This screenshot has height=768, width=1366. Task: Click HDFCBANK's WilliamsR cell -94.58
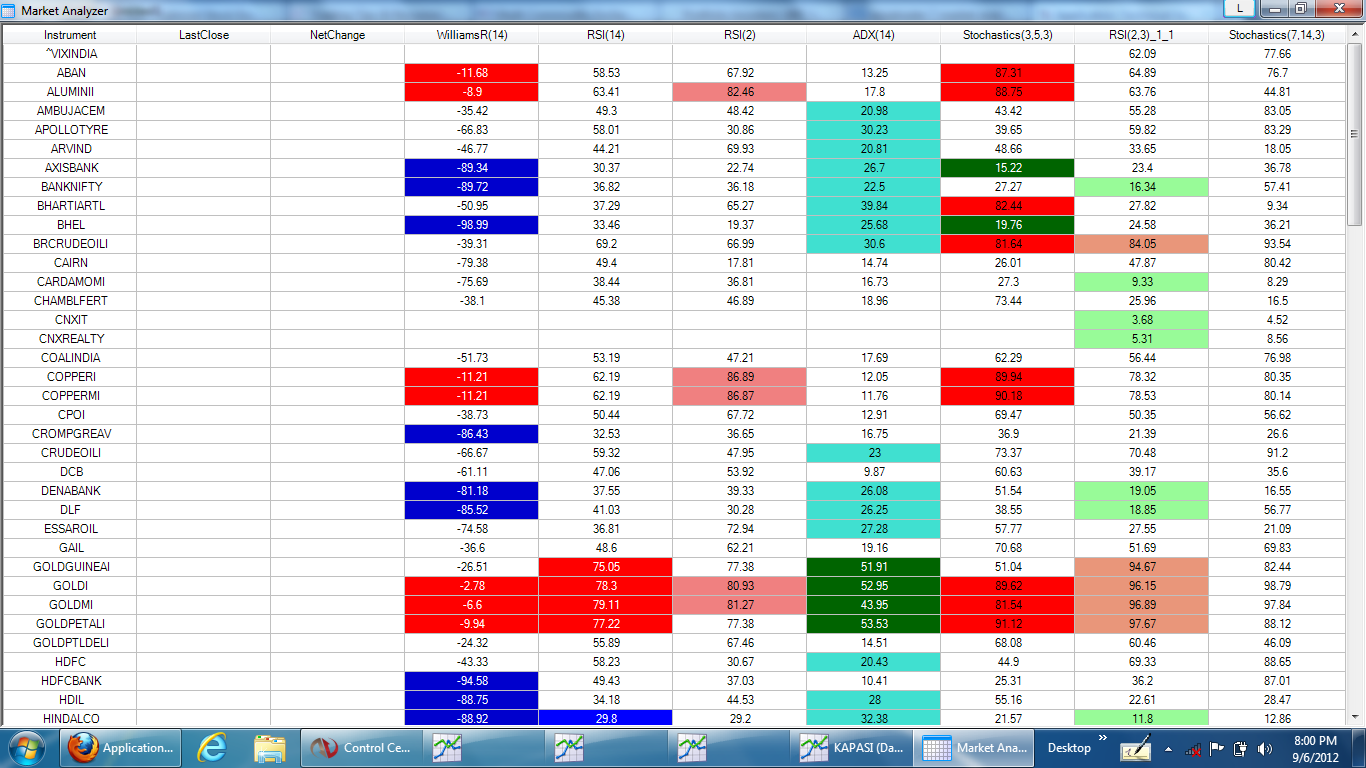tap(472, 681)
